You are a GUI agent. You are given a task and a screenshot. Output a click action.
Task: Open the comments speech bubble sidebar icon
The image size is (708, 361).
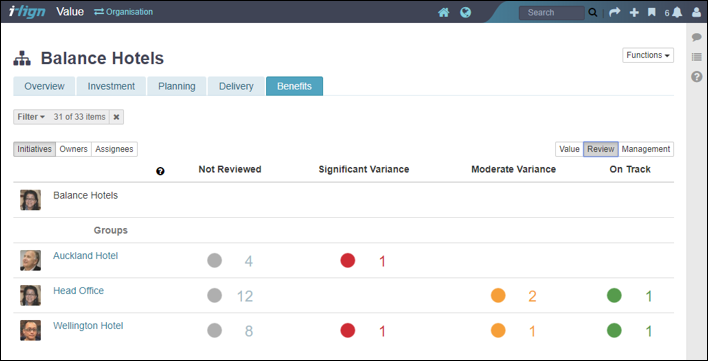(x=697, y=37)
